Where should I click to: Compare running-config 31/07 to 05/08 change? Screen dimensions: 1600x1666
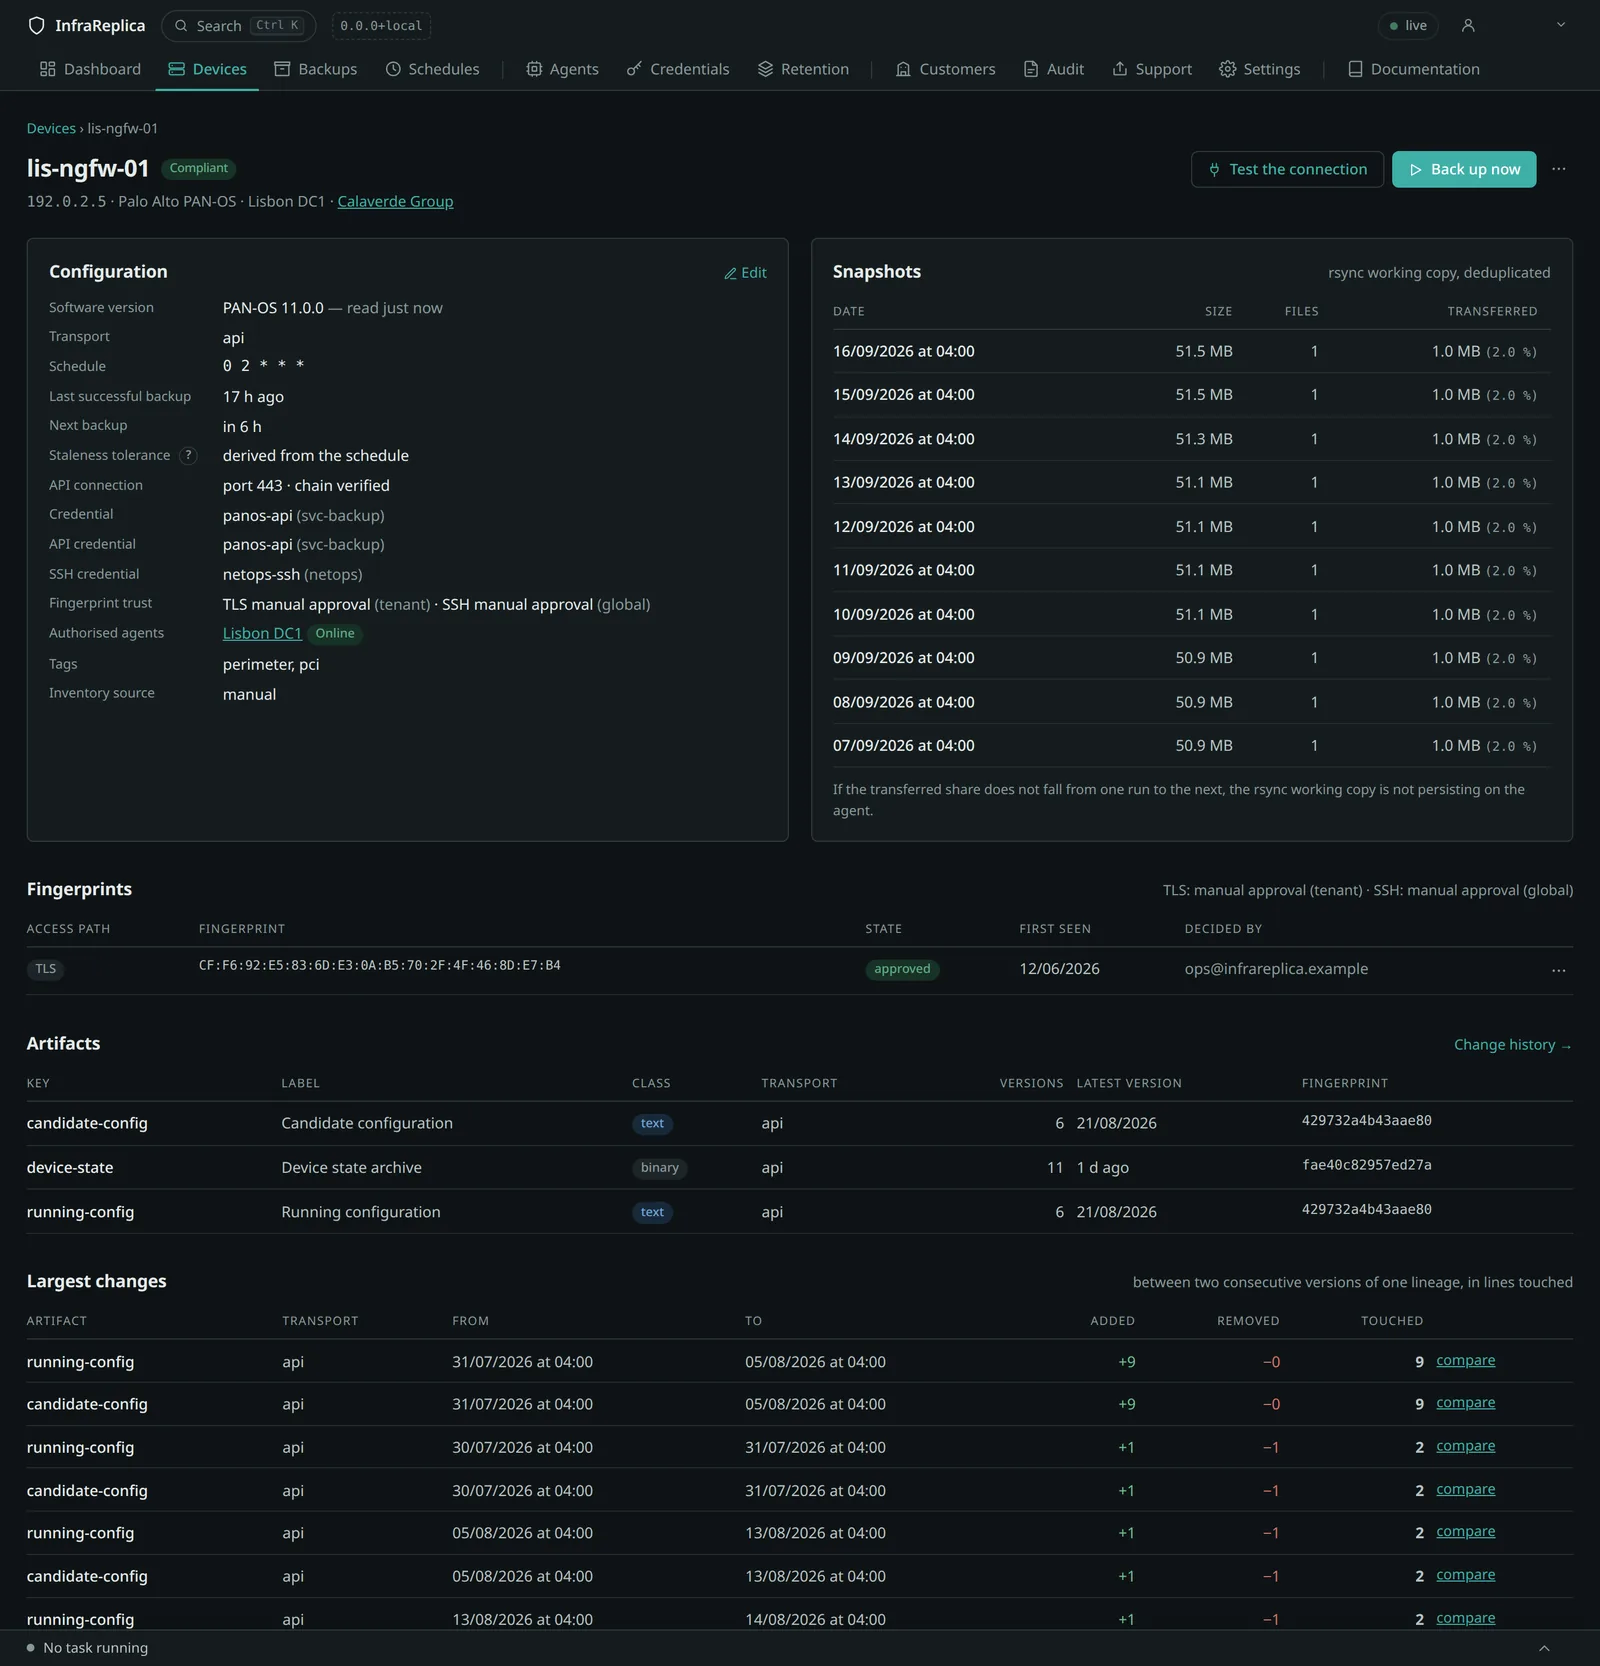point(1466,1360)
